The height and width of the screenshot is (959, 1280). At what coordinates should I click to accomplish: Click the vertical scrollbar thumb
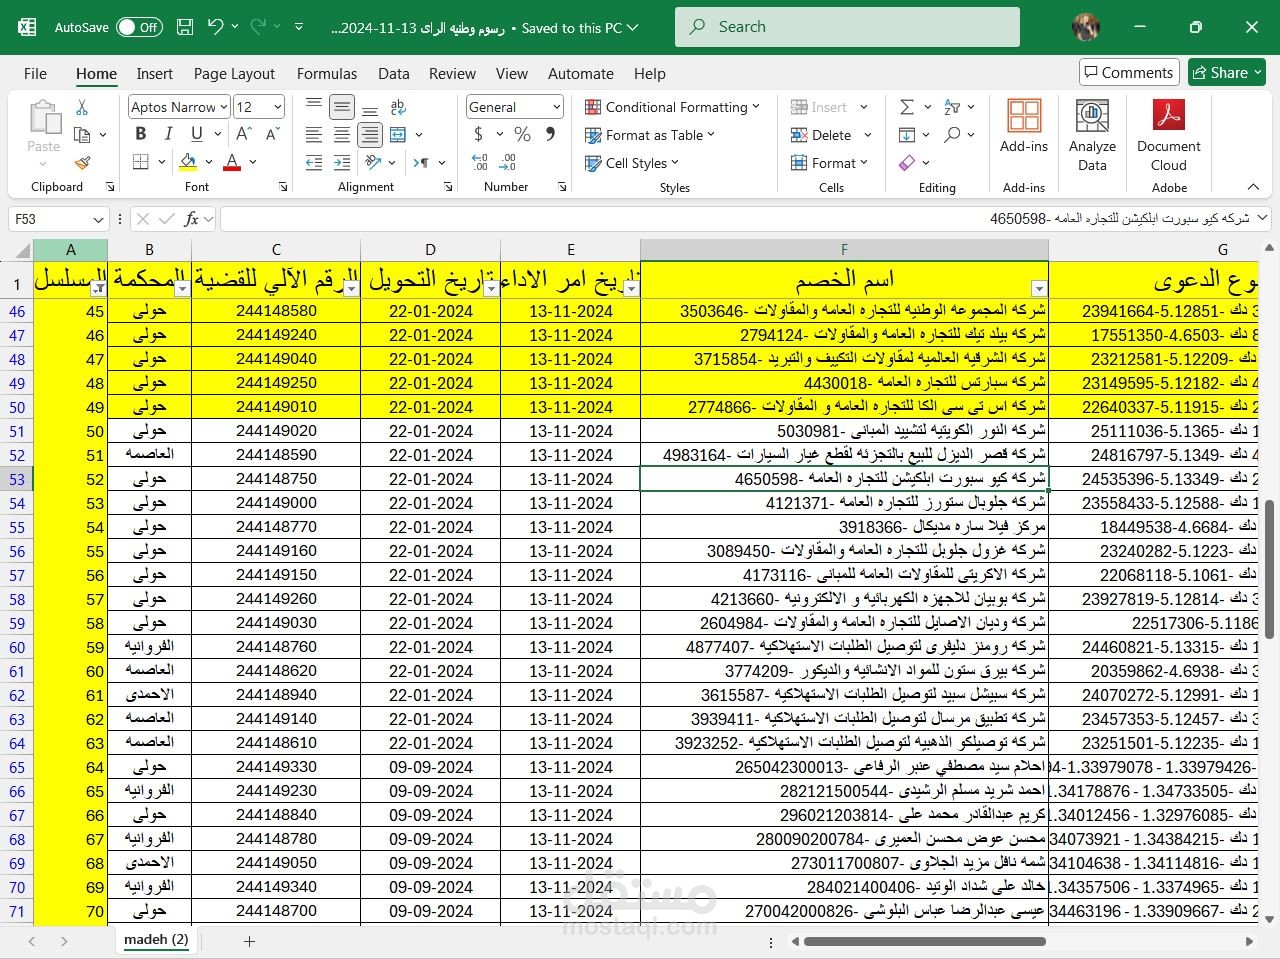pyautogui.click(x=1269, y=568)
